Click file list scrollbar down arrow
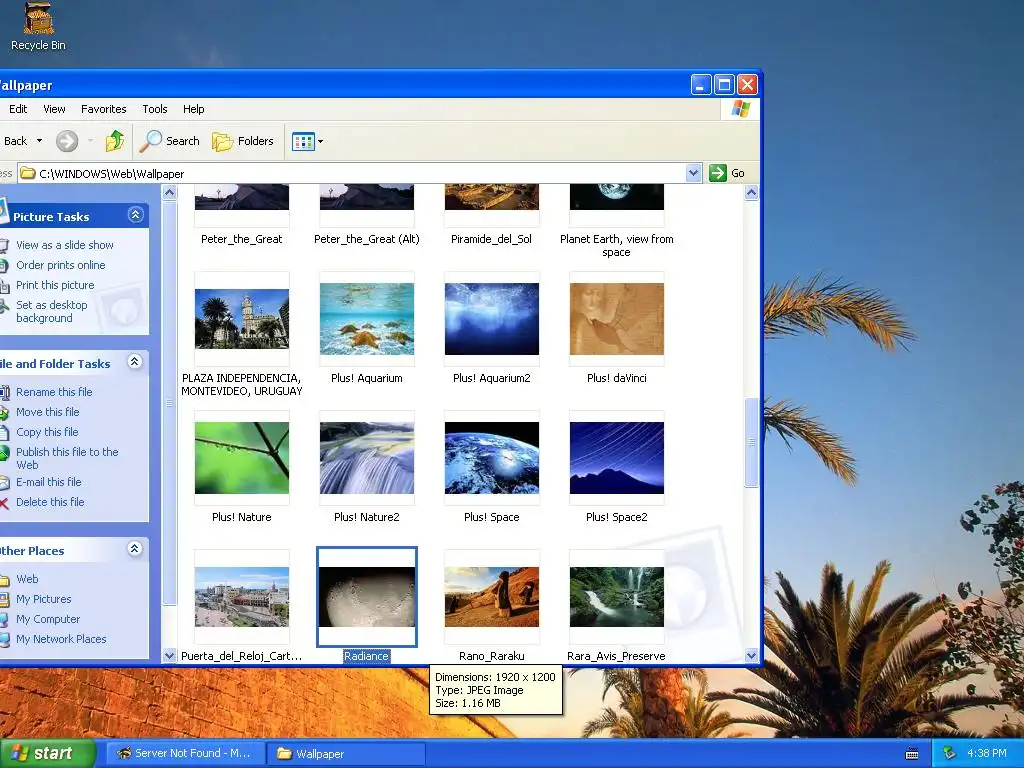Viewport: 1024px width, 768px height. [751, 655]
